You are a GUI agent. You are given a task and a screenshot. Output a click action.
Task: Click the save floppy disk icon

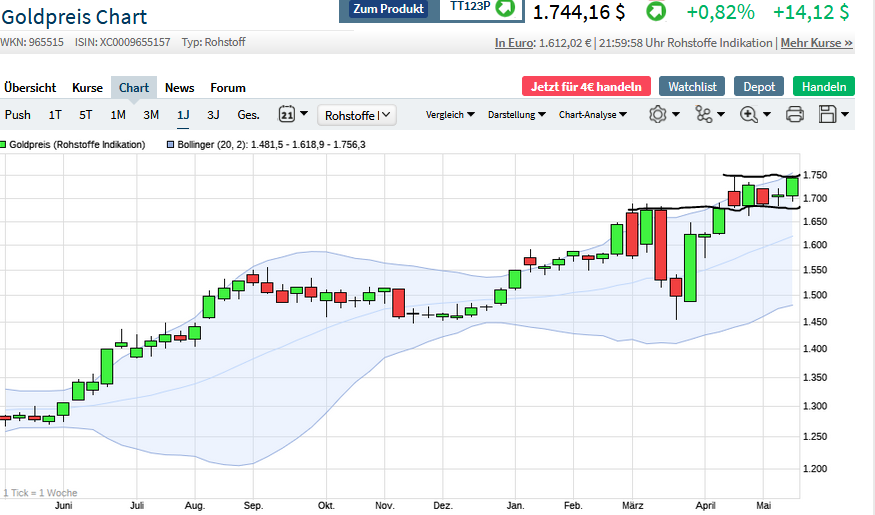pyautogui.click(x=827, y=114)
